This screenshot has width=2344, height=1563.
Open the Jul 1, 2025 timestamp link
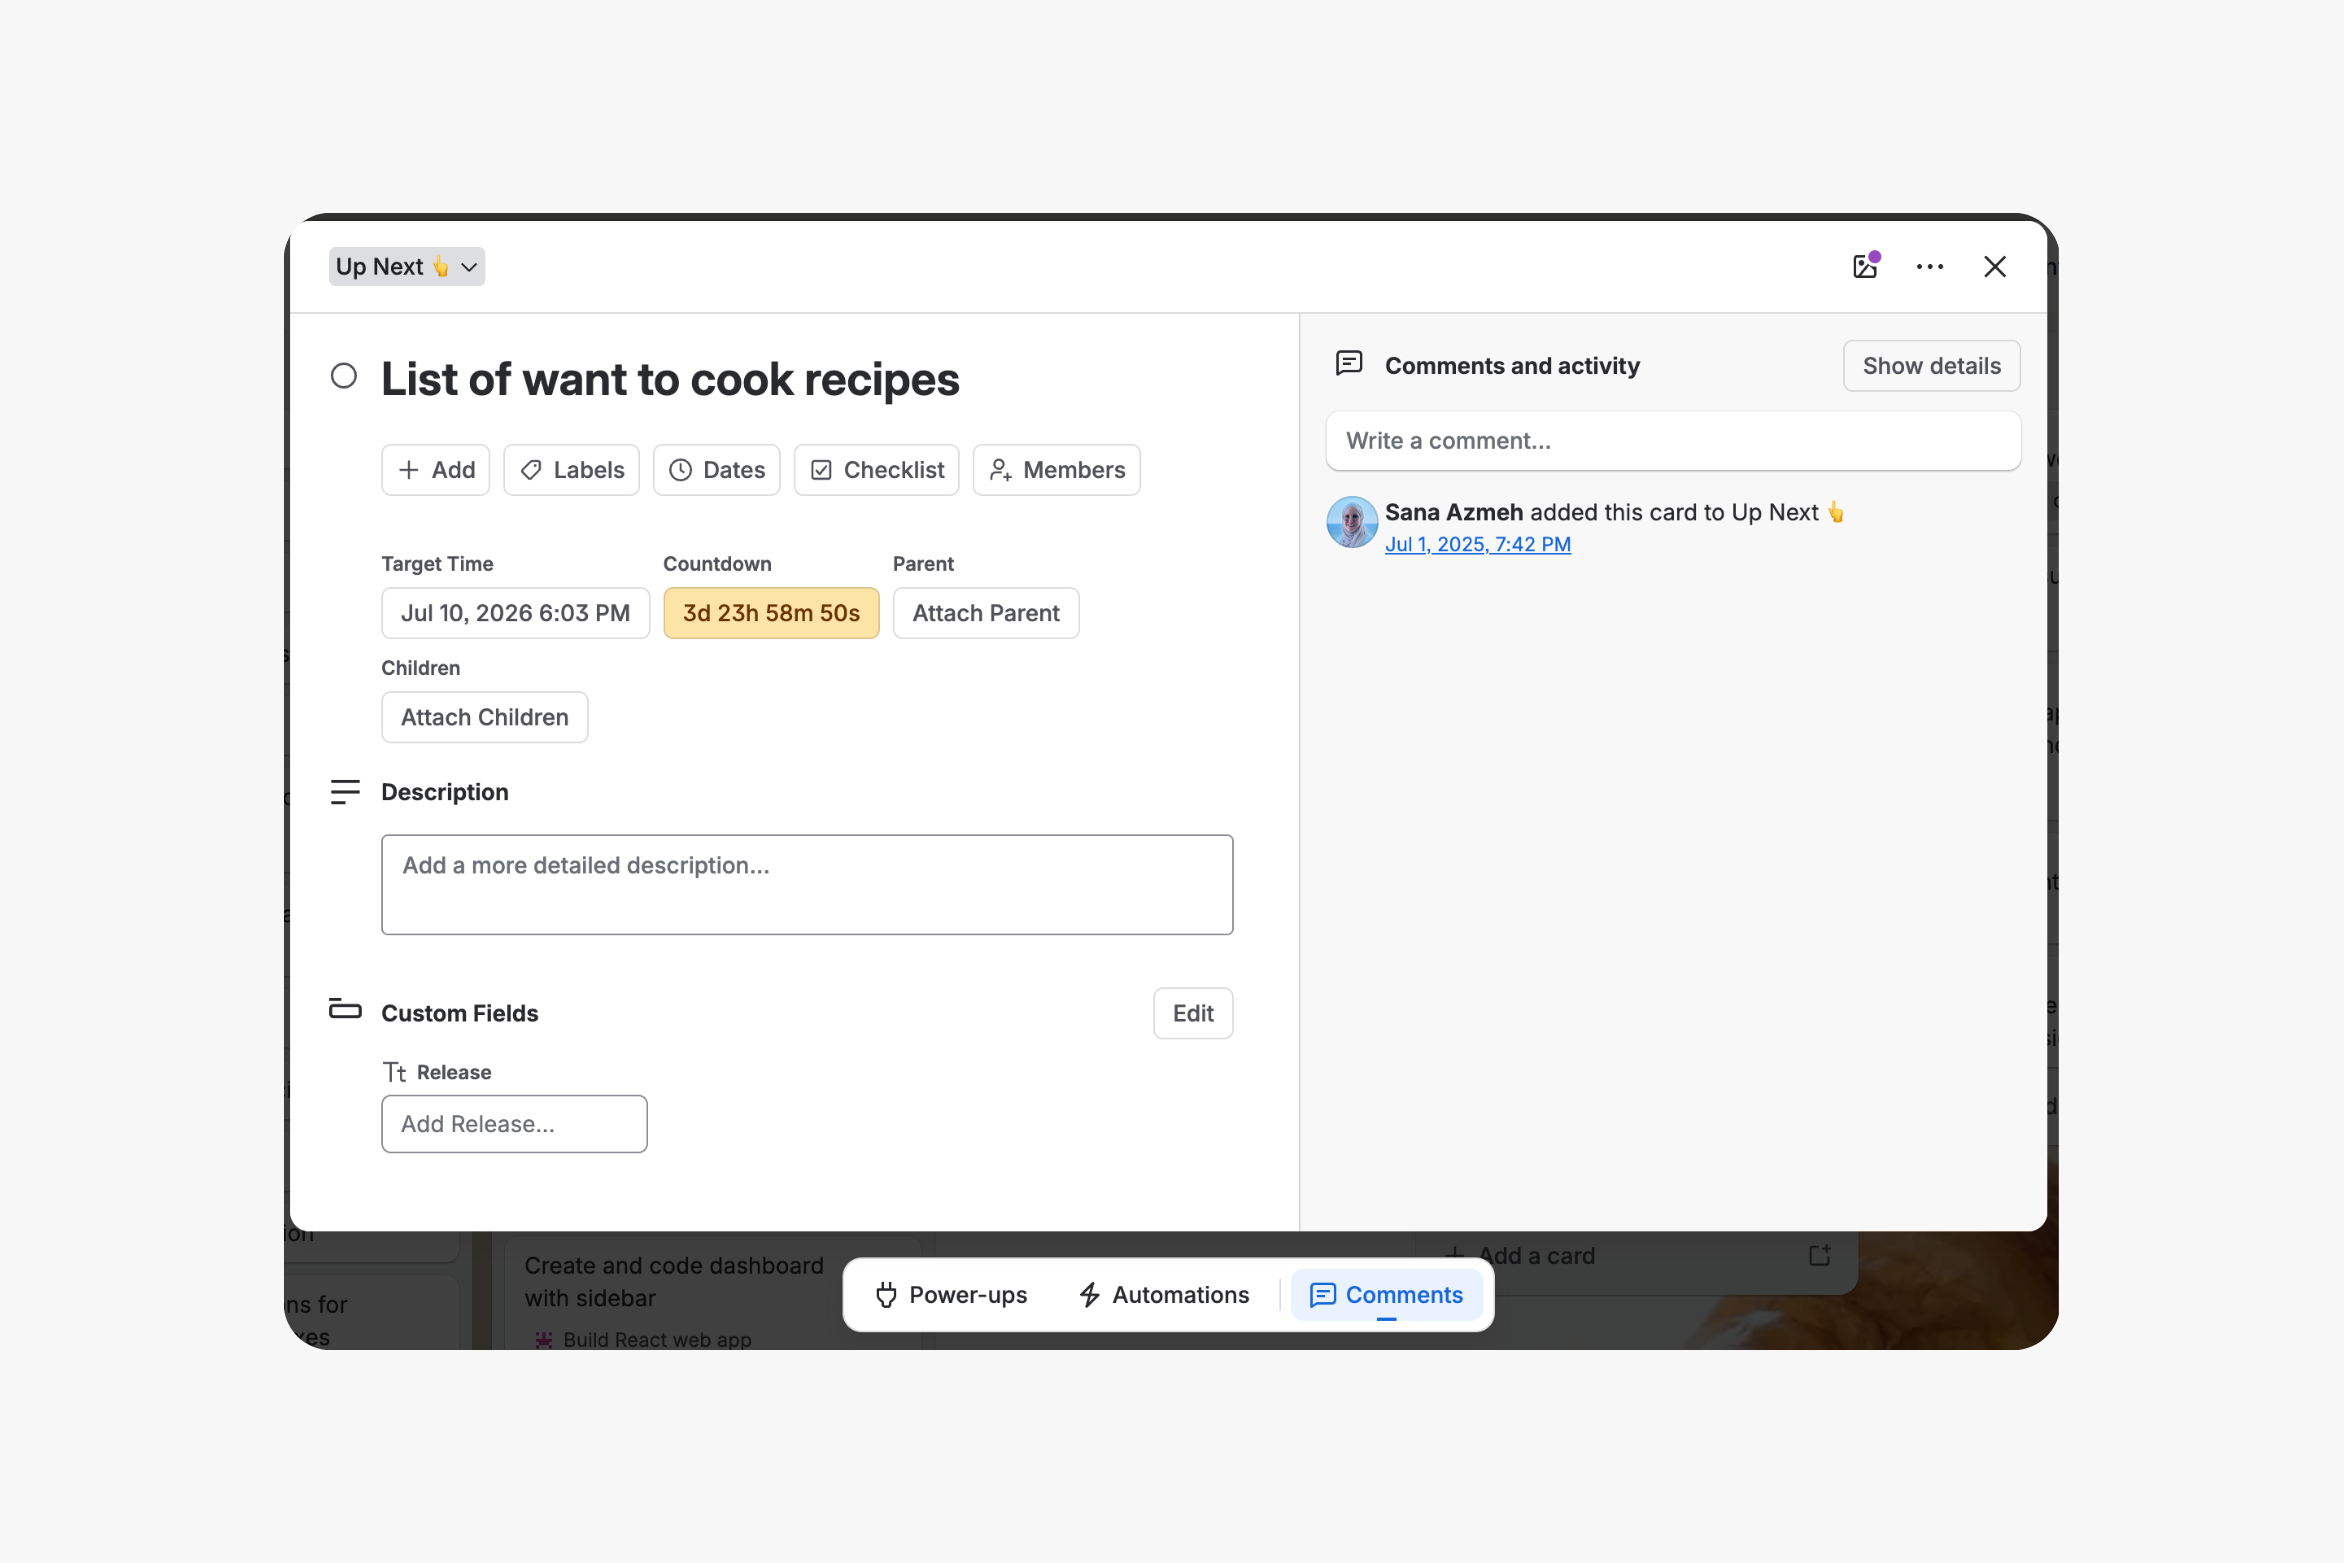[1478, 544]
